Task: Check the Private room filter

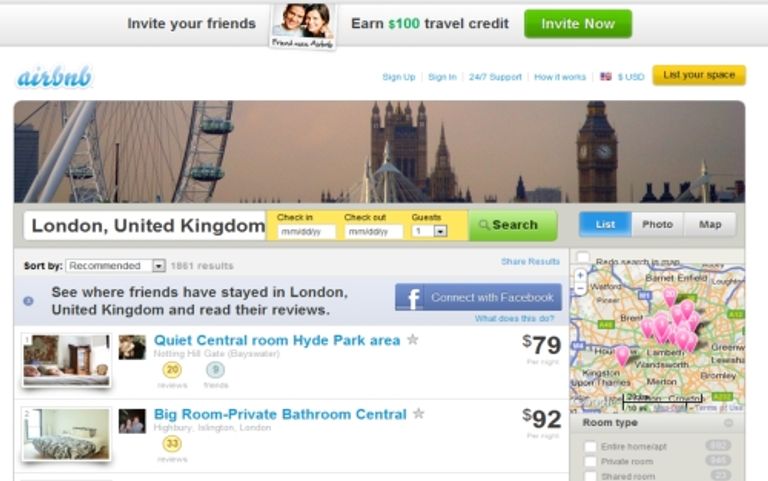Action: click(x=591, y=461)
